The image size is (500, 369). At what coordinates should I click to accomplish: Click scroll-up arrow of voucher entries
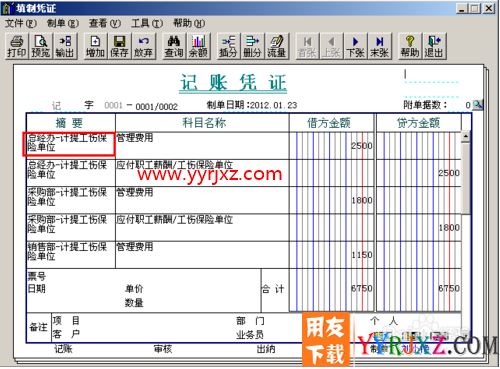click(x=466, y=137)
